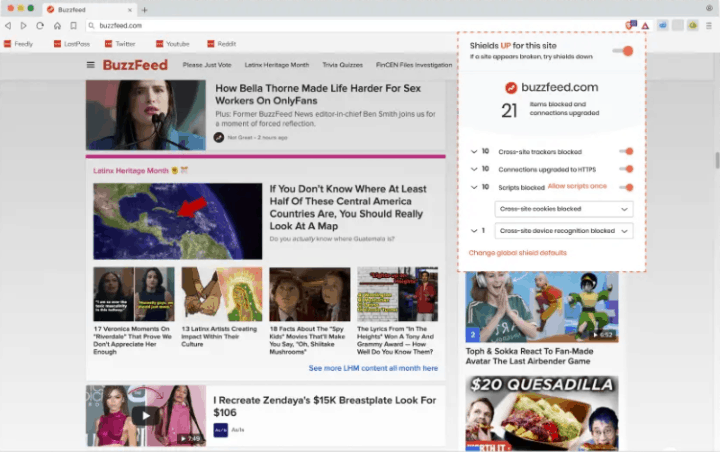This screenshot has width=720, height=452.
Task: Click the Latinx Heritage Month section heading
Action: coord(131,170)
